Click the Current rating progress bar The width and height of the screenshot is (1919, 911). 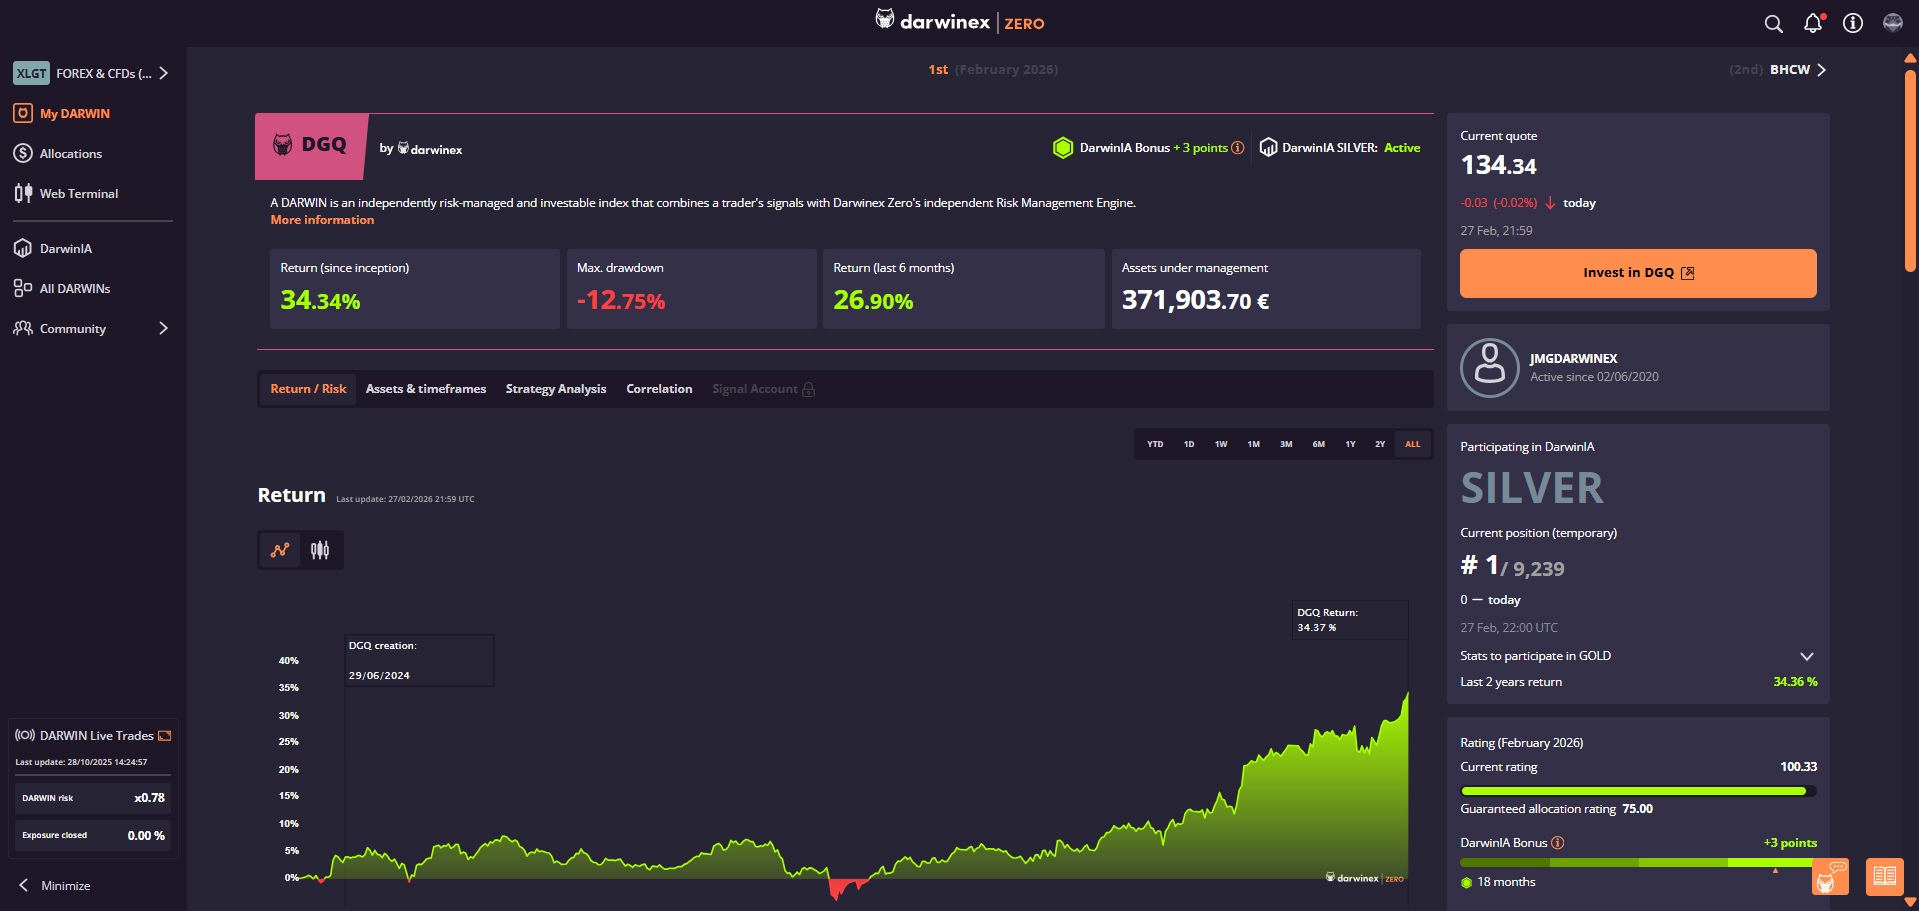pos(1637,790)
